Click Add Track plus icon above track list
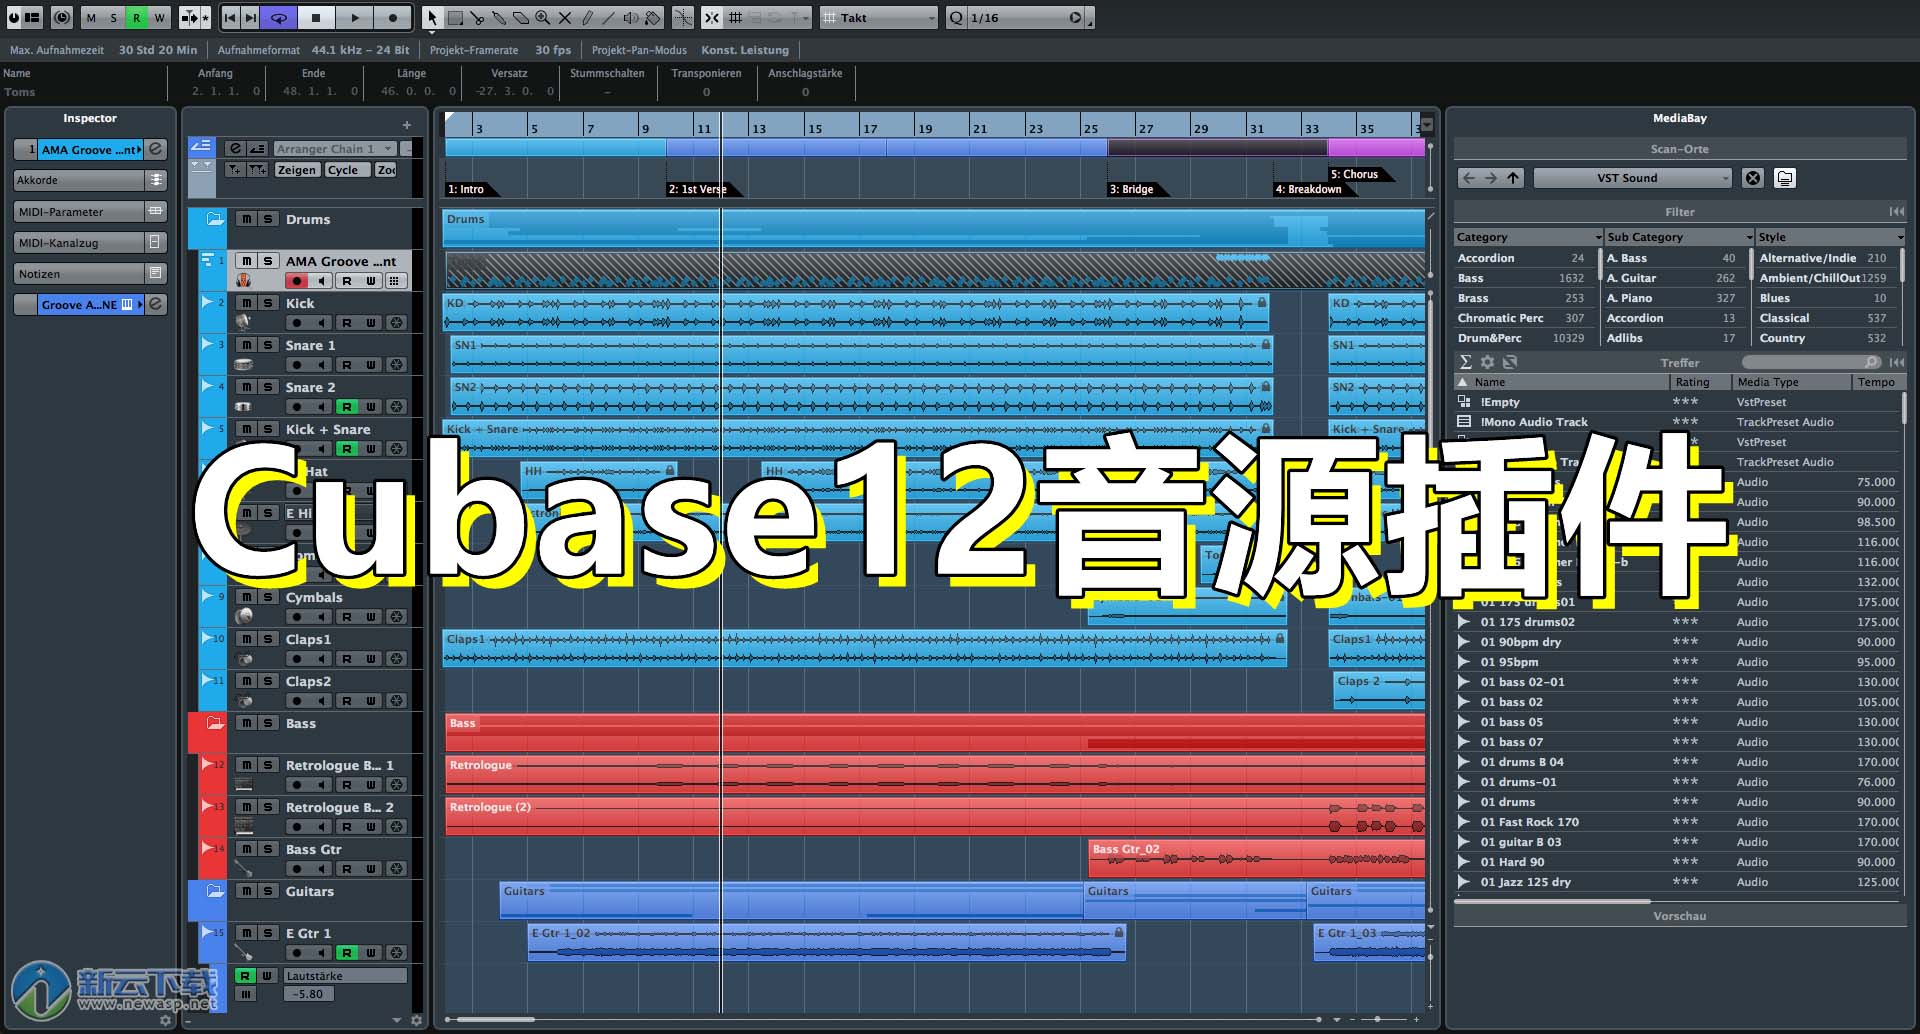Image resolution: width=1920 pixels, height=1034 pixels. (407, 125)
